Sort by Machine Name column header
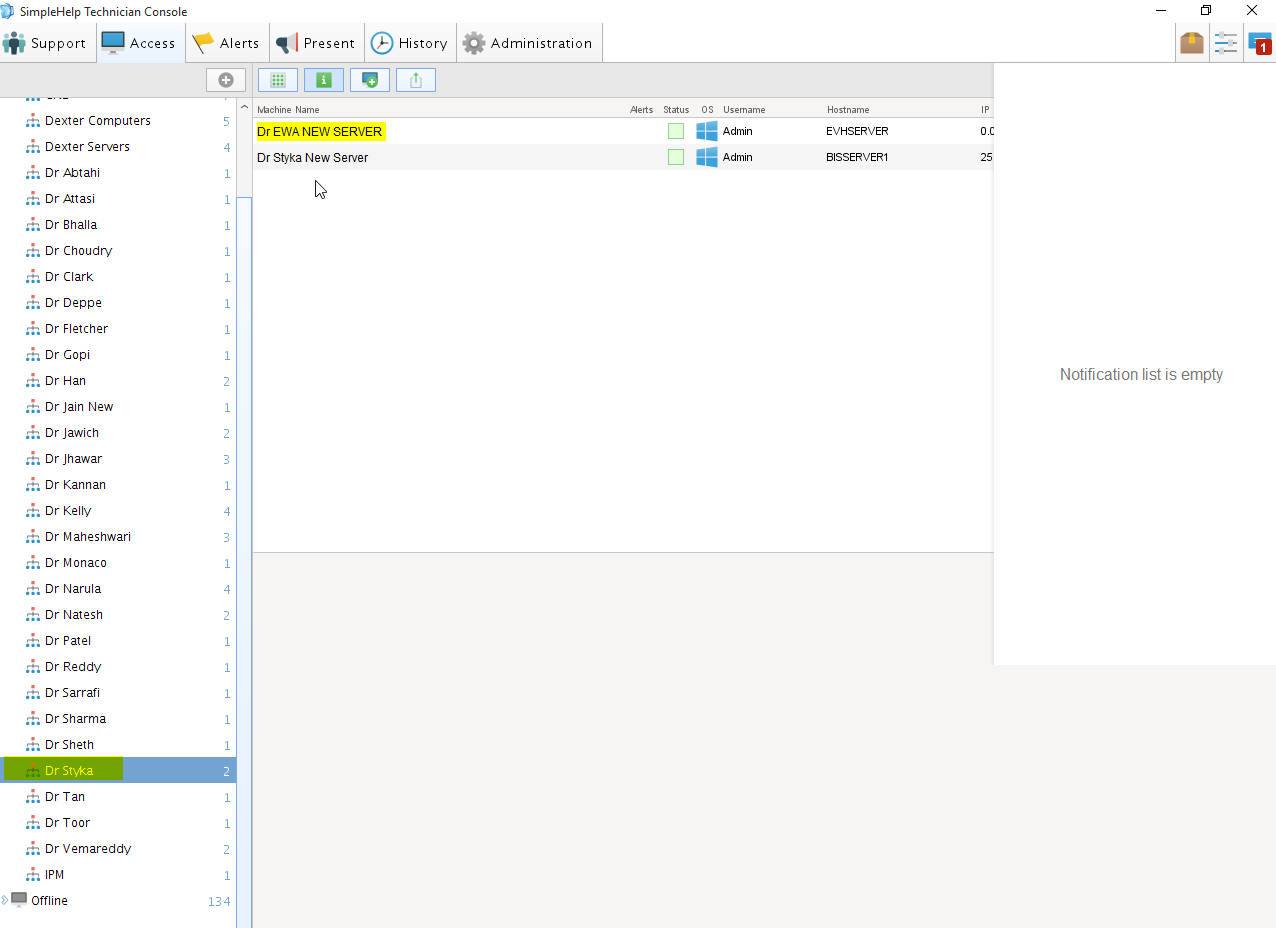This screenshot has width=1276, height=928. pos(288,109)
